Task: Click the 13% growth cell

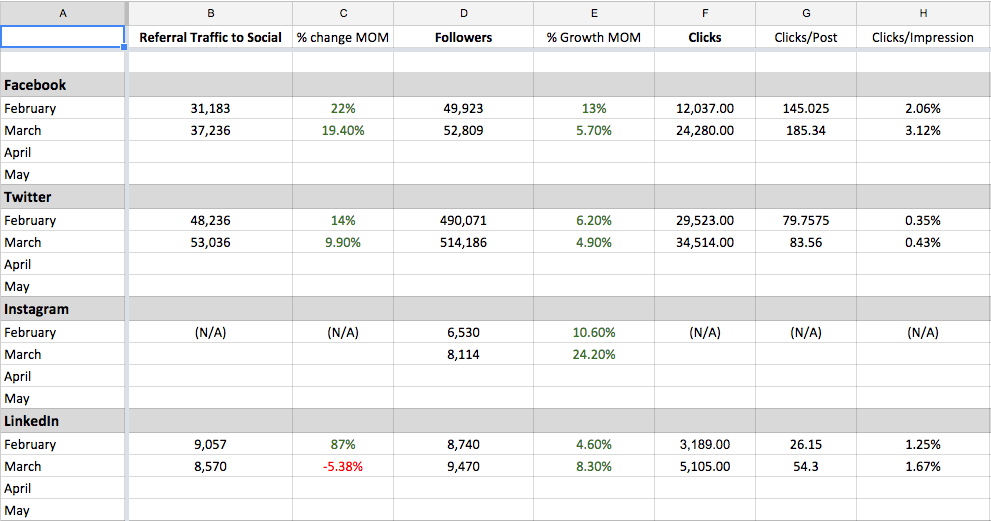Action: click(594, 108)
